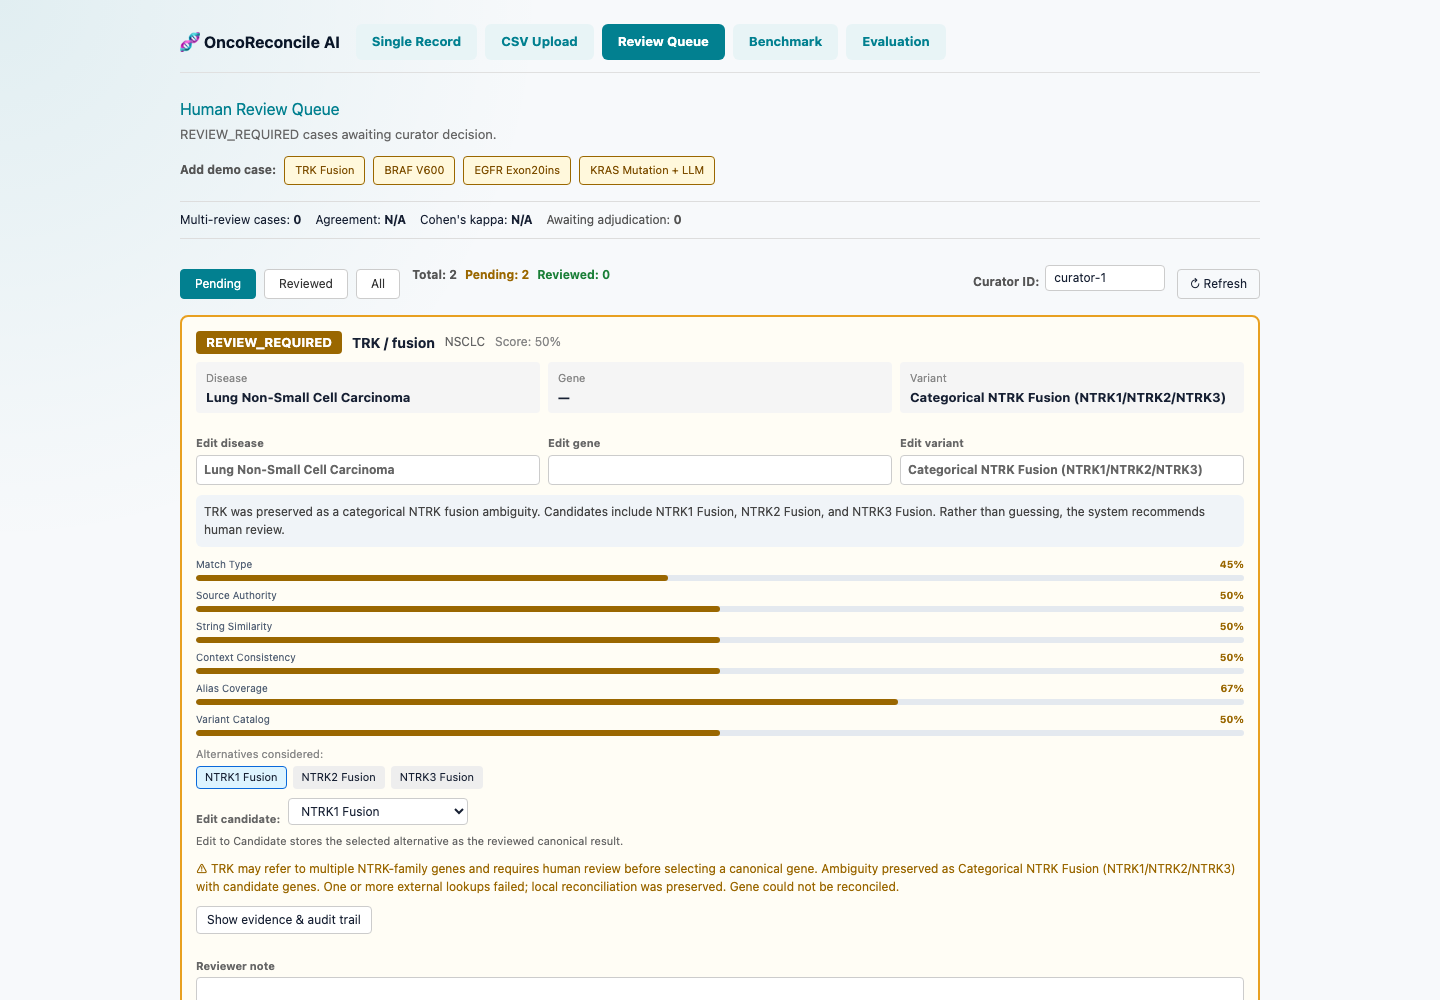Click the 'Agreement: N/A' stat
Screen dimensions: 1440x1000
click(361, 220)
